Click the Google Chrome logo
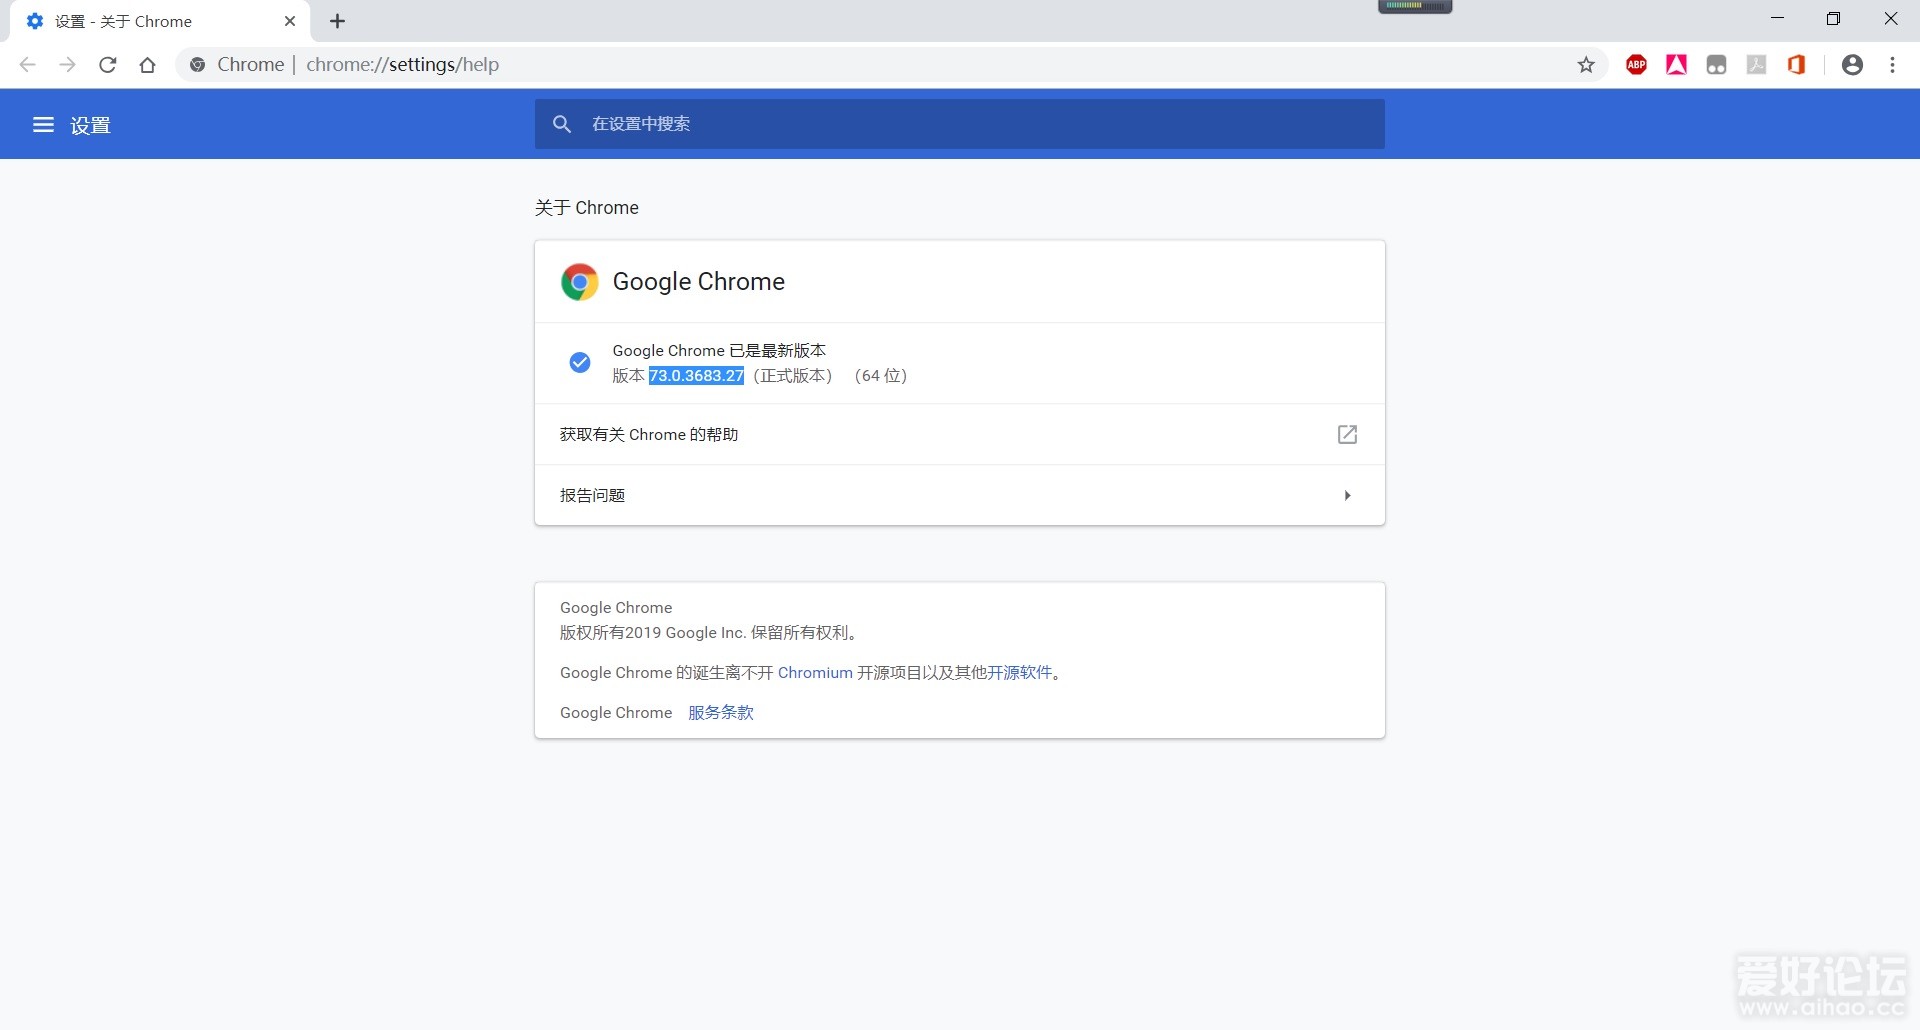This screenshot has width=1920, height=1030. (x=580, y=282)
